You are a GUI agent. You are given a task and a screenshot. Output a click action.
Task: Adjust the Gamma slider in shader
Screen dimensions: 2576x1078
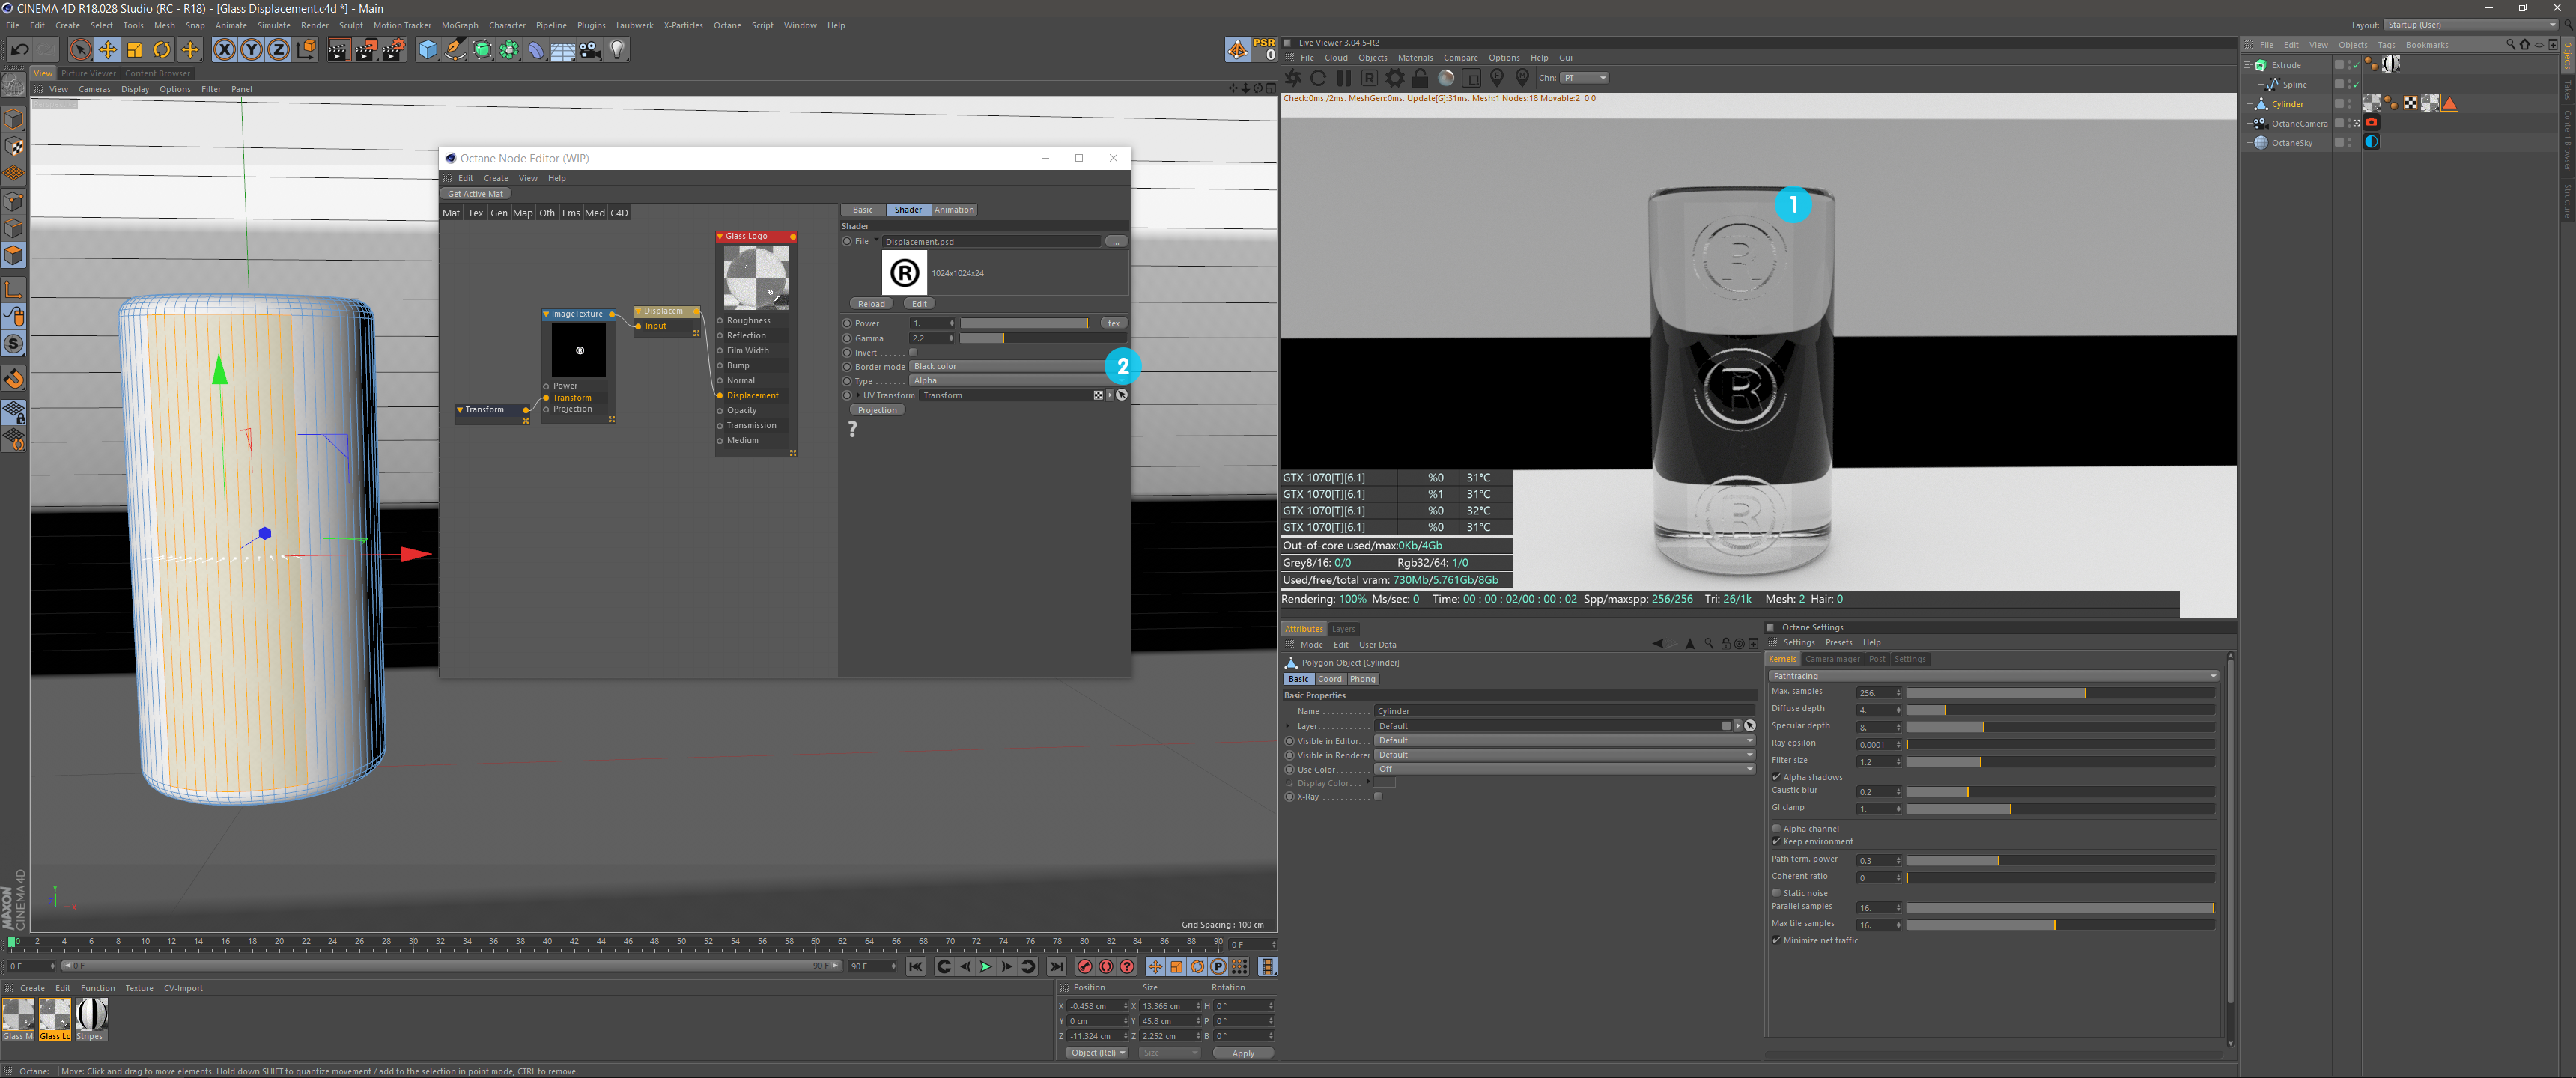[1043, 338]
